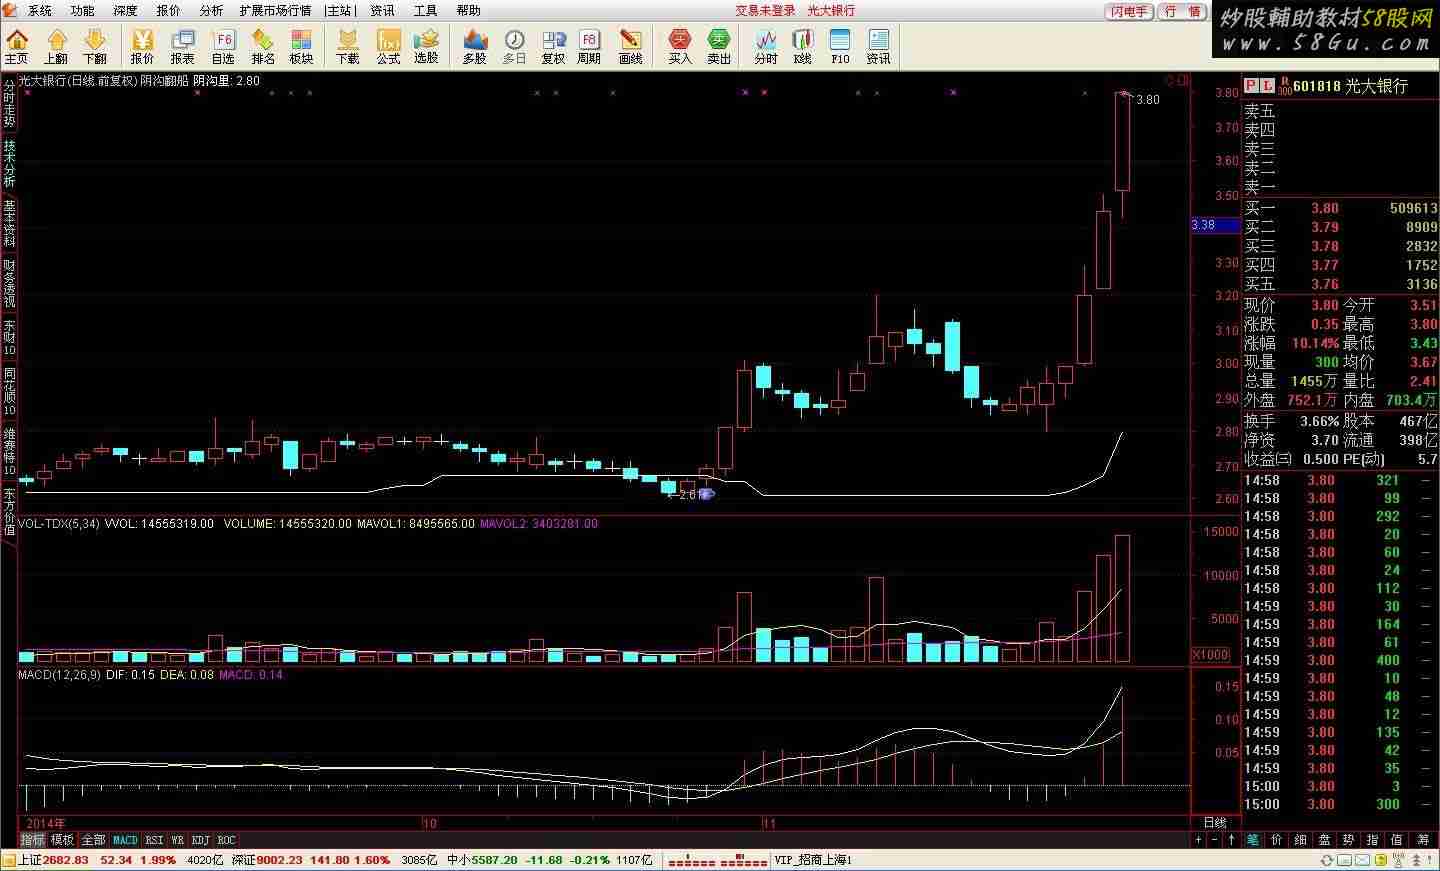Open the 板块 sectors icon
Screen dimensions: 1440x871
tap(301, 46)
